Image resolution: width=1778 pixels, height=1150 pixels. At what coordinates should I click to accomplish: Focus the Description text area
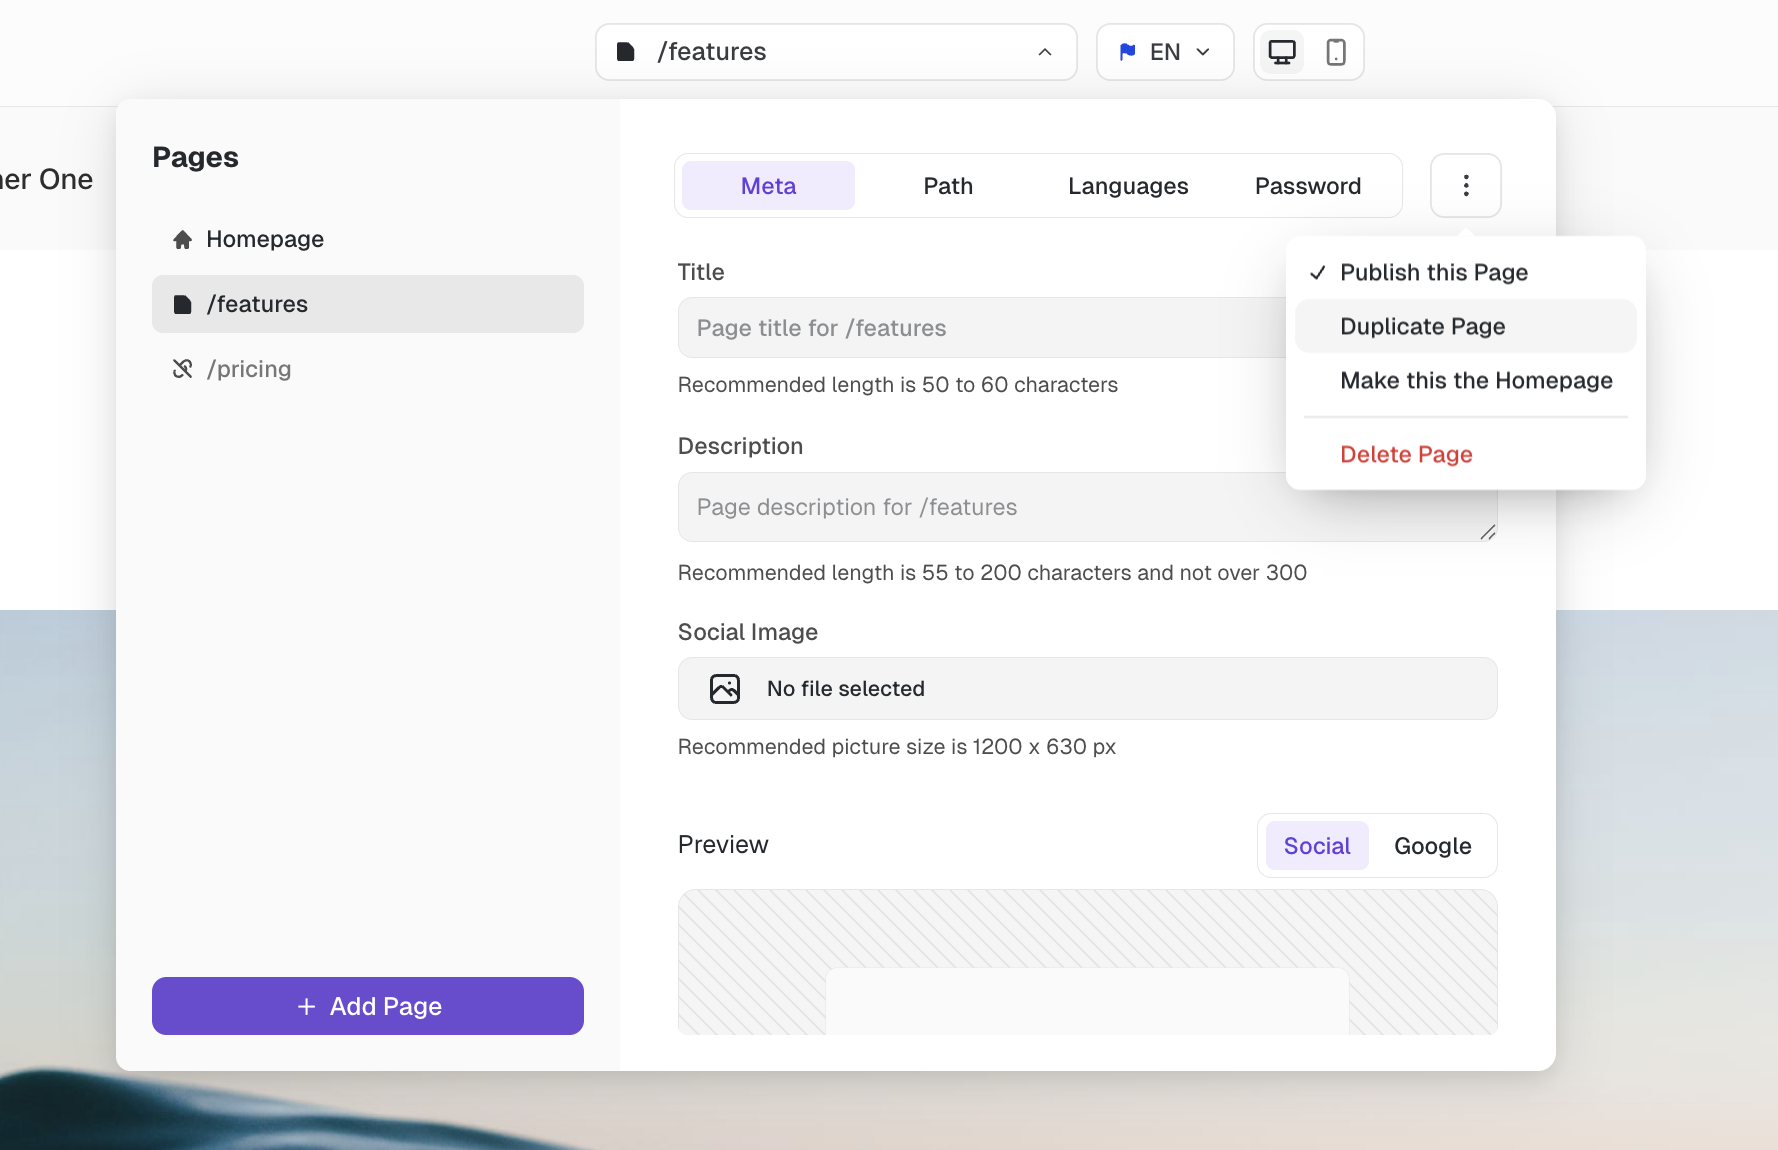point(980,507)
